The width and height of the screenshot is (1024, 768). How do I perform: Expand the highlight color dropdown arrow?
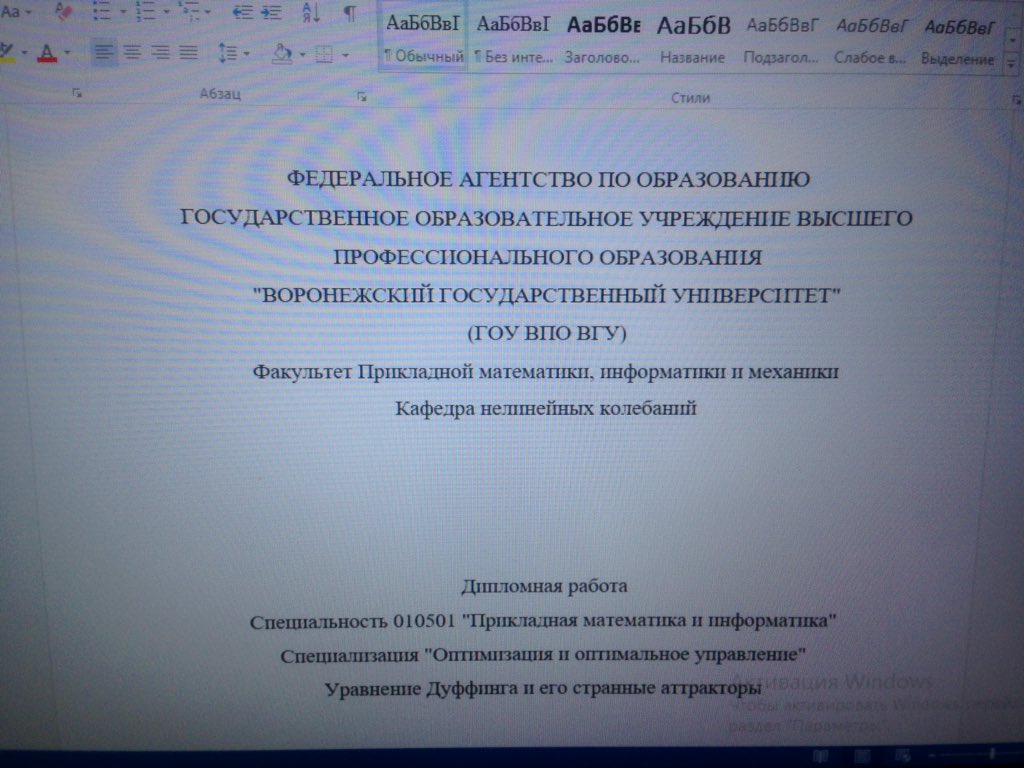(x=24, y=52)
